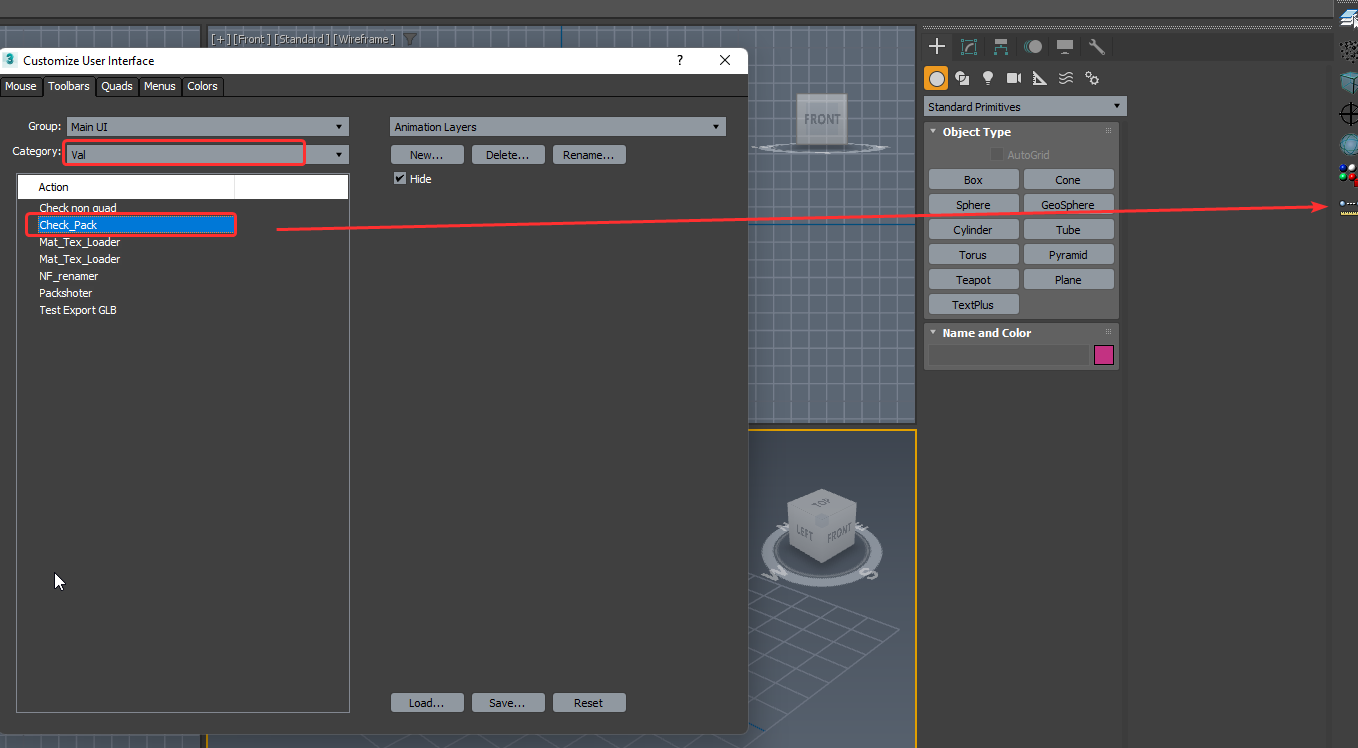1358x748 pixels.
Task: Choose the Tube object type
Action: (1068, 230)
